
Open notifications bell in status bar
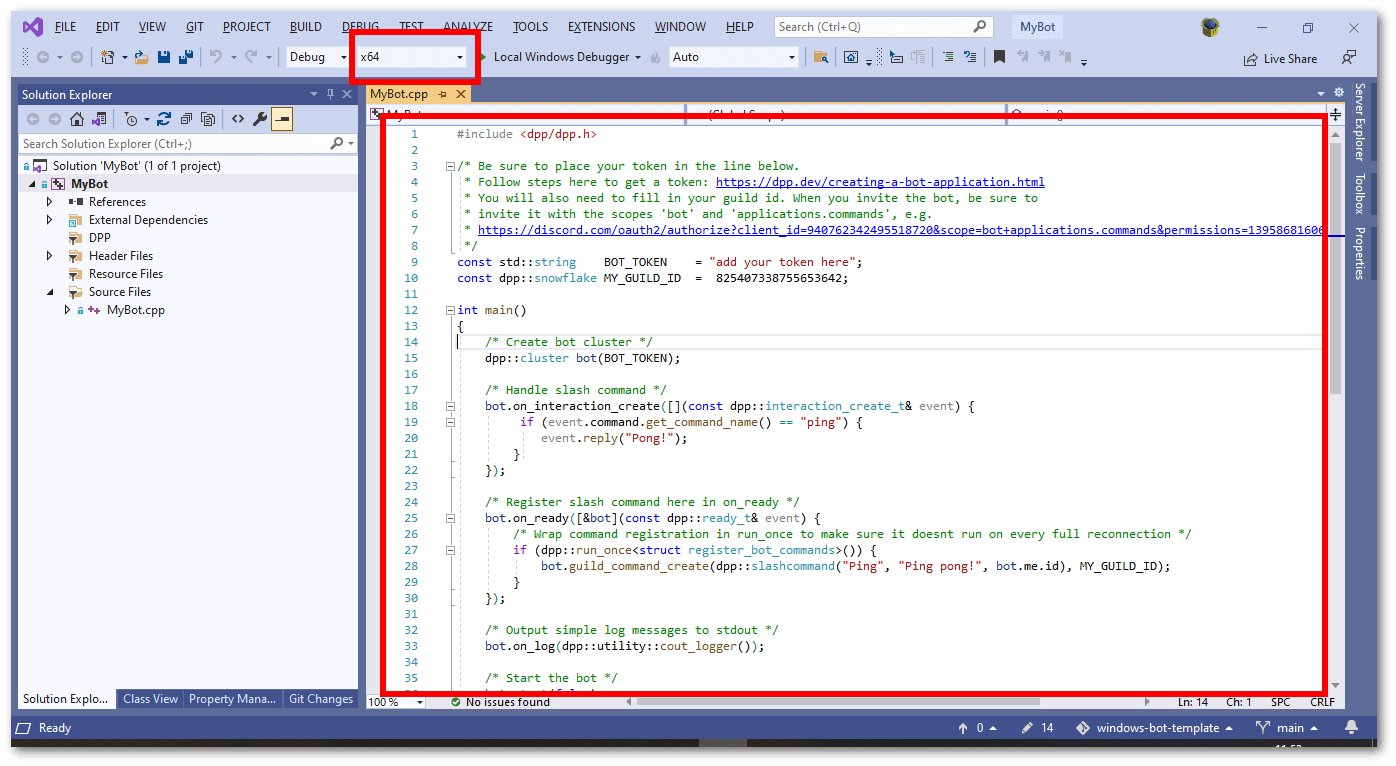pyautogui.click(x=1352, y=727)
